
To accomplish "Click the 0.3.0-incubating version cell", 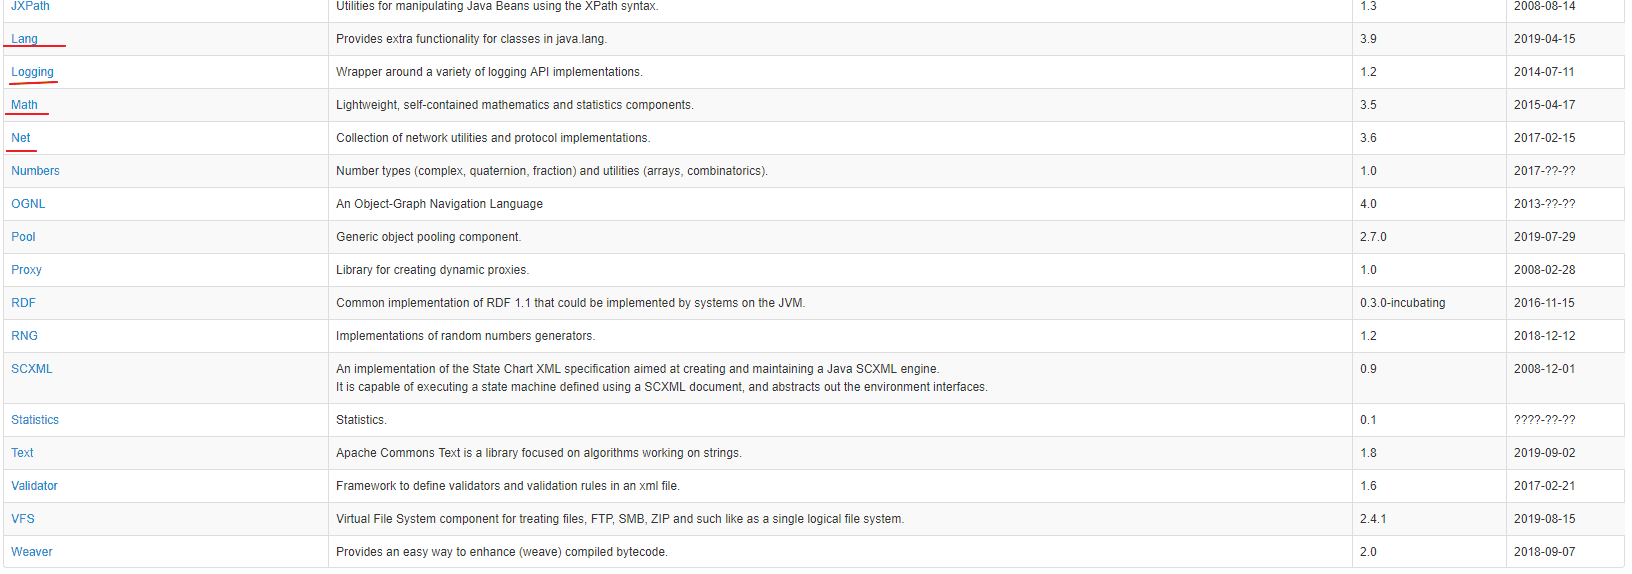I will 1402,303.
